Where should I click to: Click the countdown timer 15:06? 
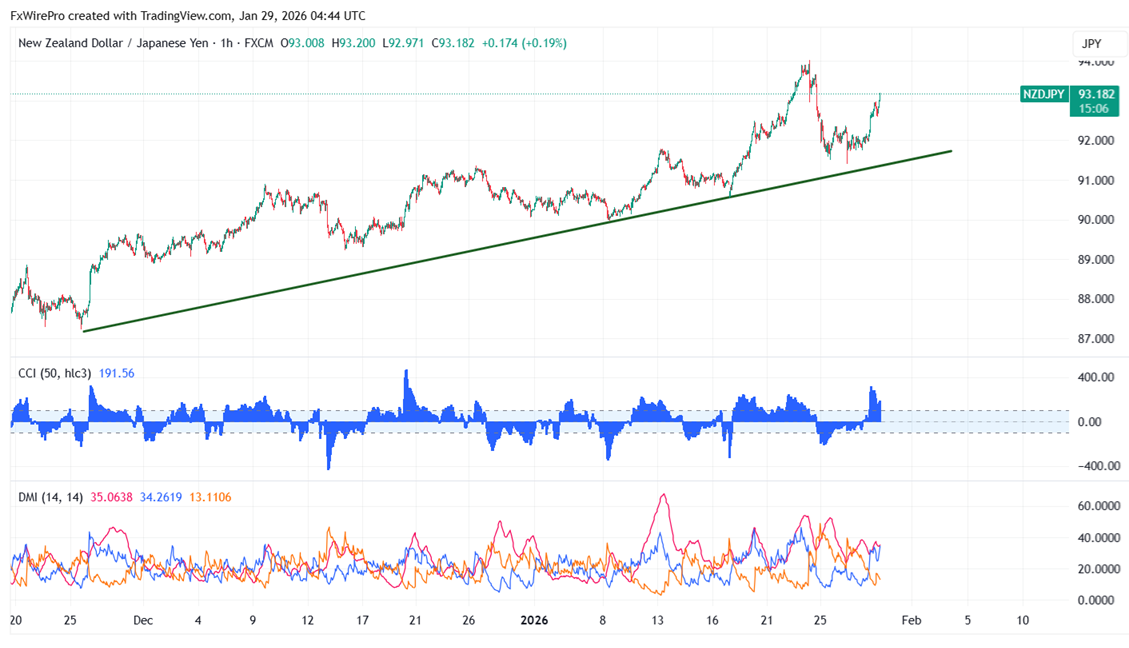[1094, 109]
